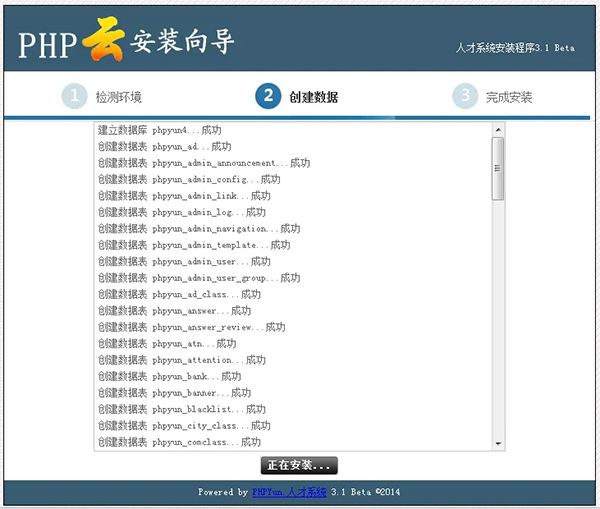Click the phpyun_city_class log line
The width and height of the screenshot is (600, 509).
point(184,426)
